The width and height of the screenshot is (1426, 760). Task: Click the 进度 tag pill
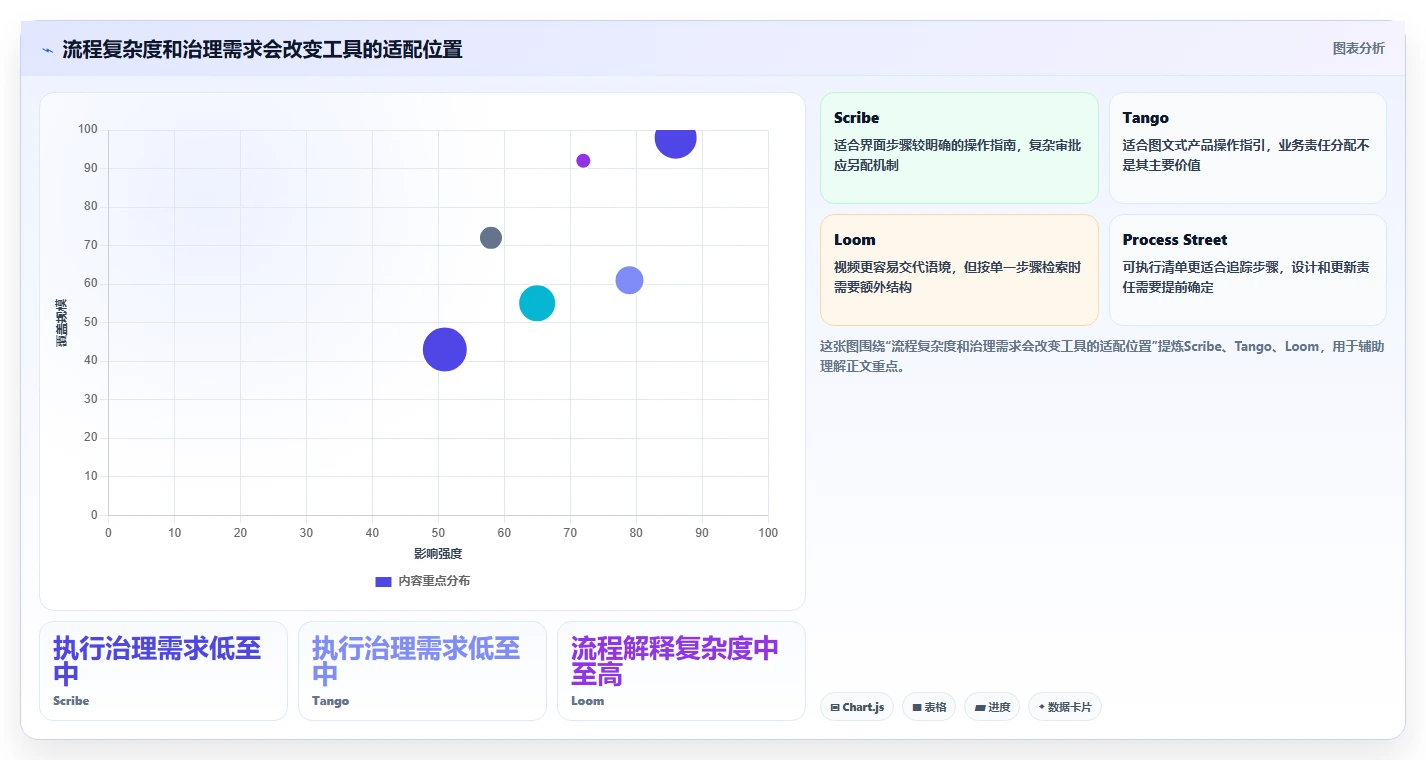(992, 707)
